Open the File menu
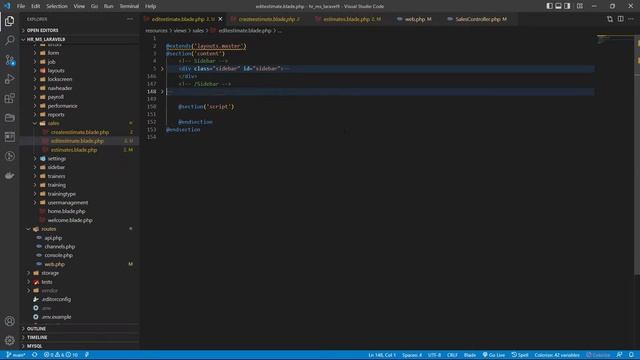Image resolution: width=640 pixels, height=360 pixels. (21, 6)
